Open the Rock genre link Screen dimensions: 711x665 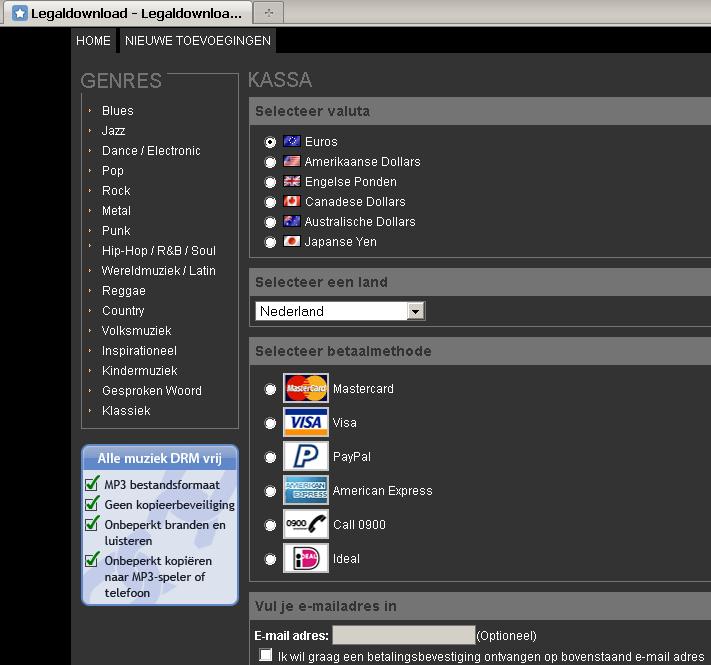[116, 190]
